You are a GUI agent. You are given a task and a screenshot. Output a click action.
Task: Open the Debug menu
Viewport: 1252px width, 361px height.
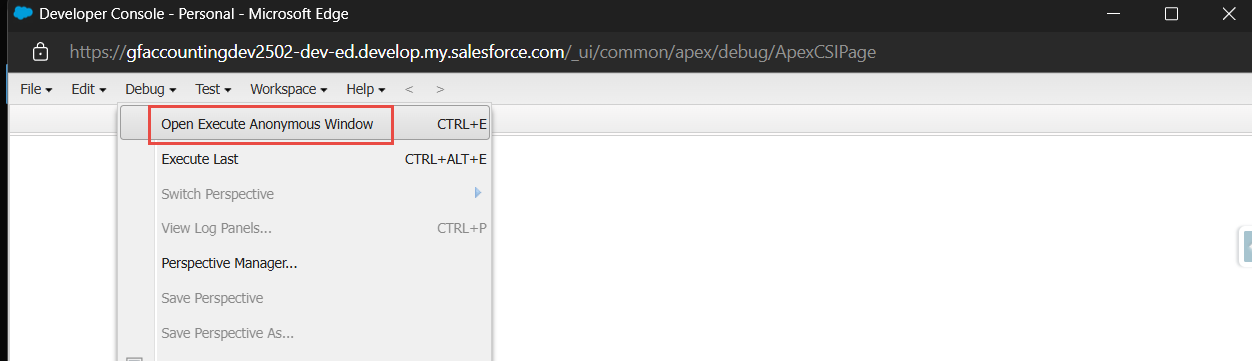(150, 89)
